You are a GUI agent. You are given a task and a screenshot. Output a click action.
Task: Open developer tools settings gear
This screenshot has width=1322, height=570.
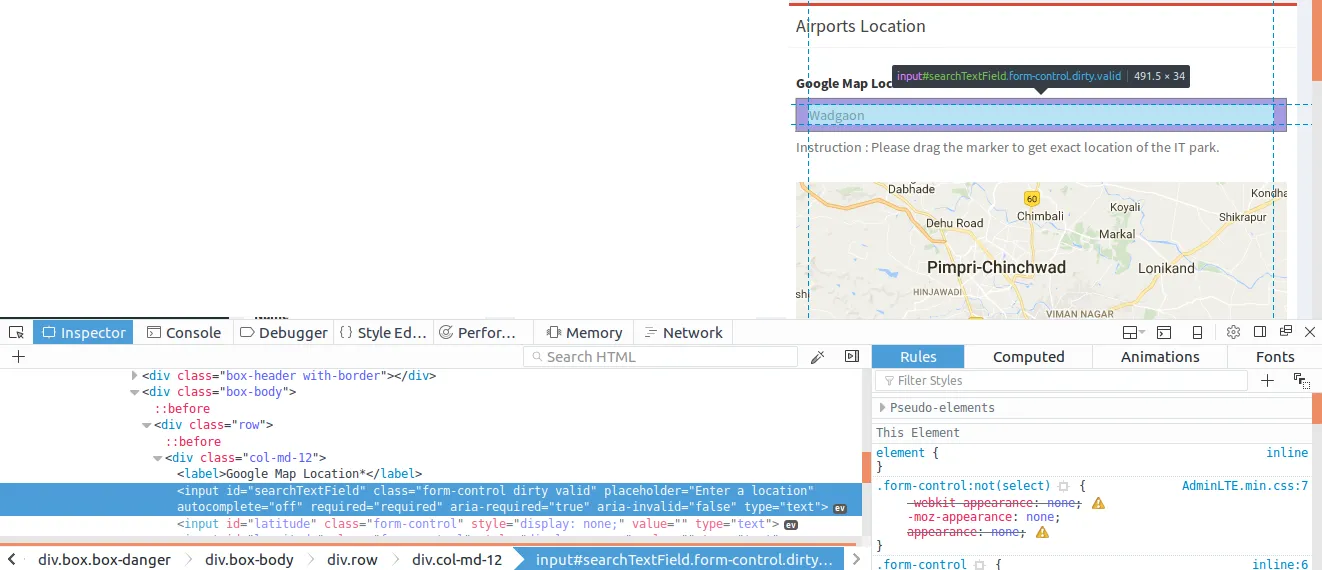click(1233, 332)
